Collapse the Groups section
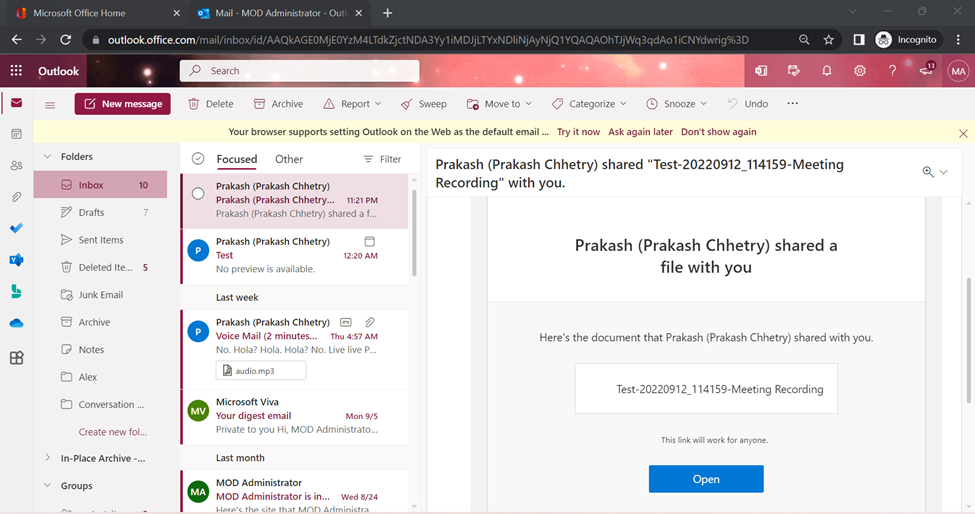Image resolution: width=975 pixels, height=514 pixels. click(x=47, y=485)
